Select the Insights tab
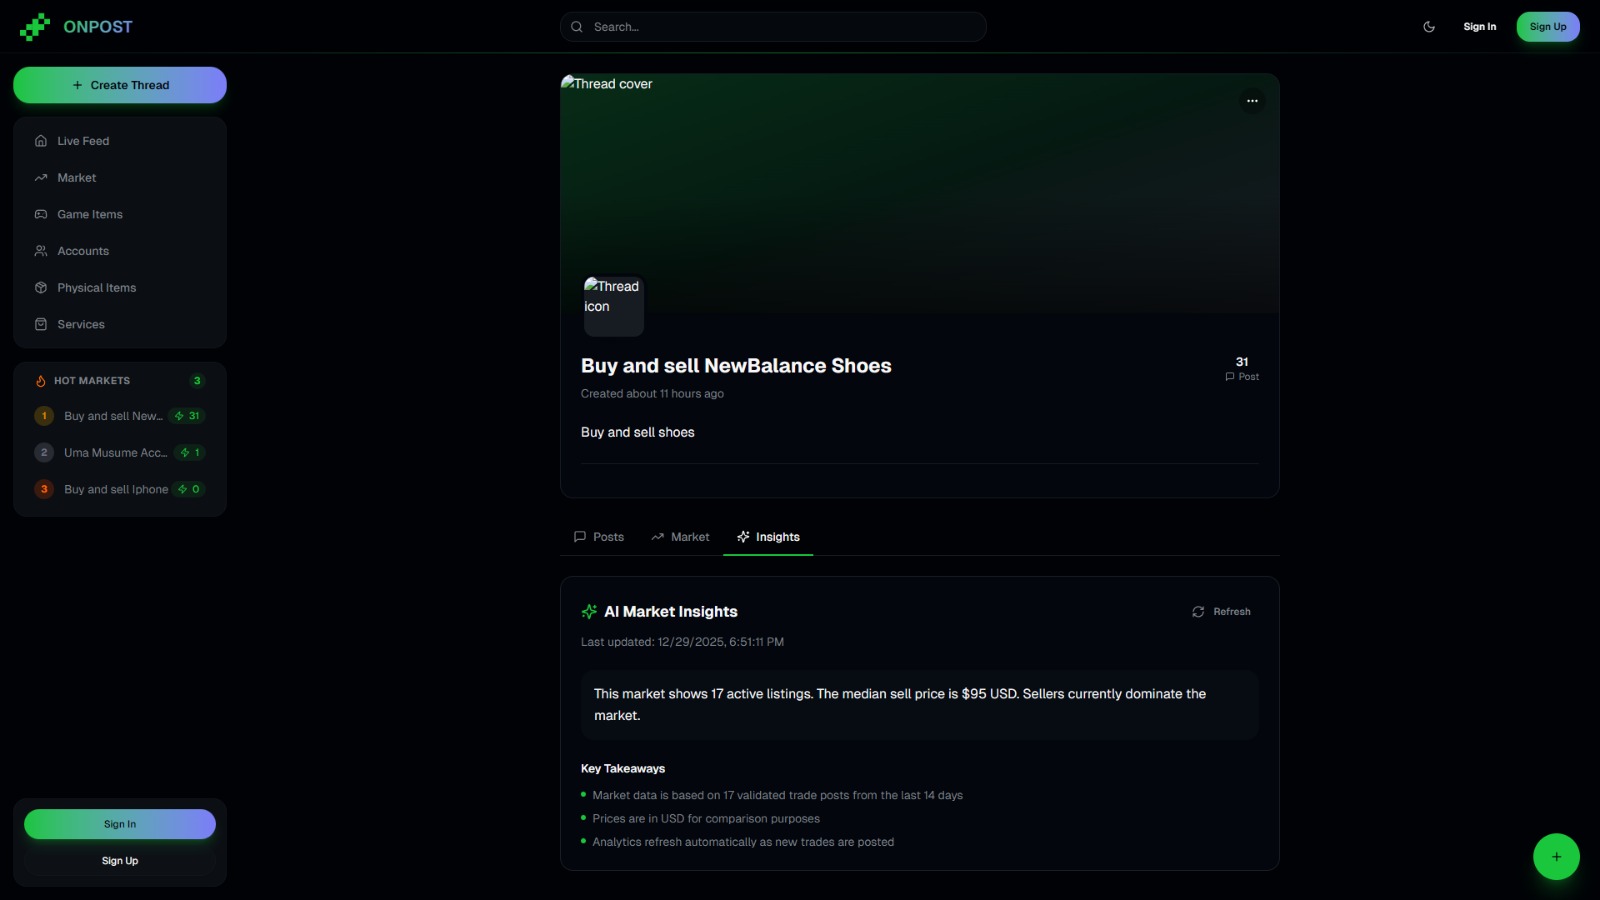 (768, 537)
